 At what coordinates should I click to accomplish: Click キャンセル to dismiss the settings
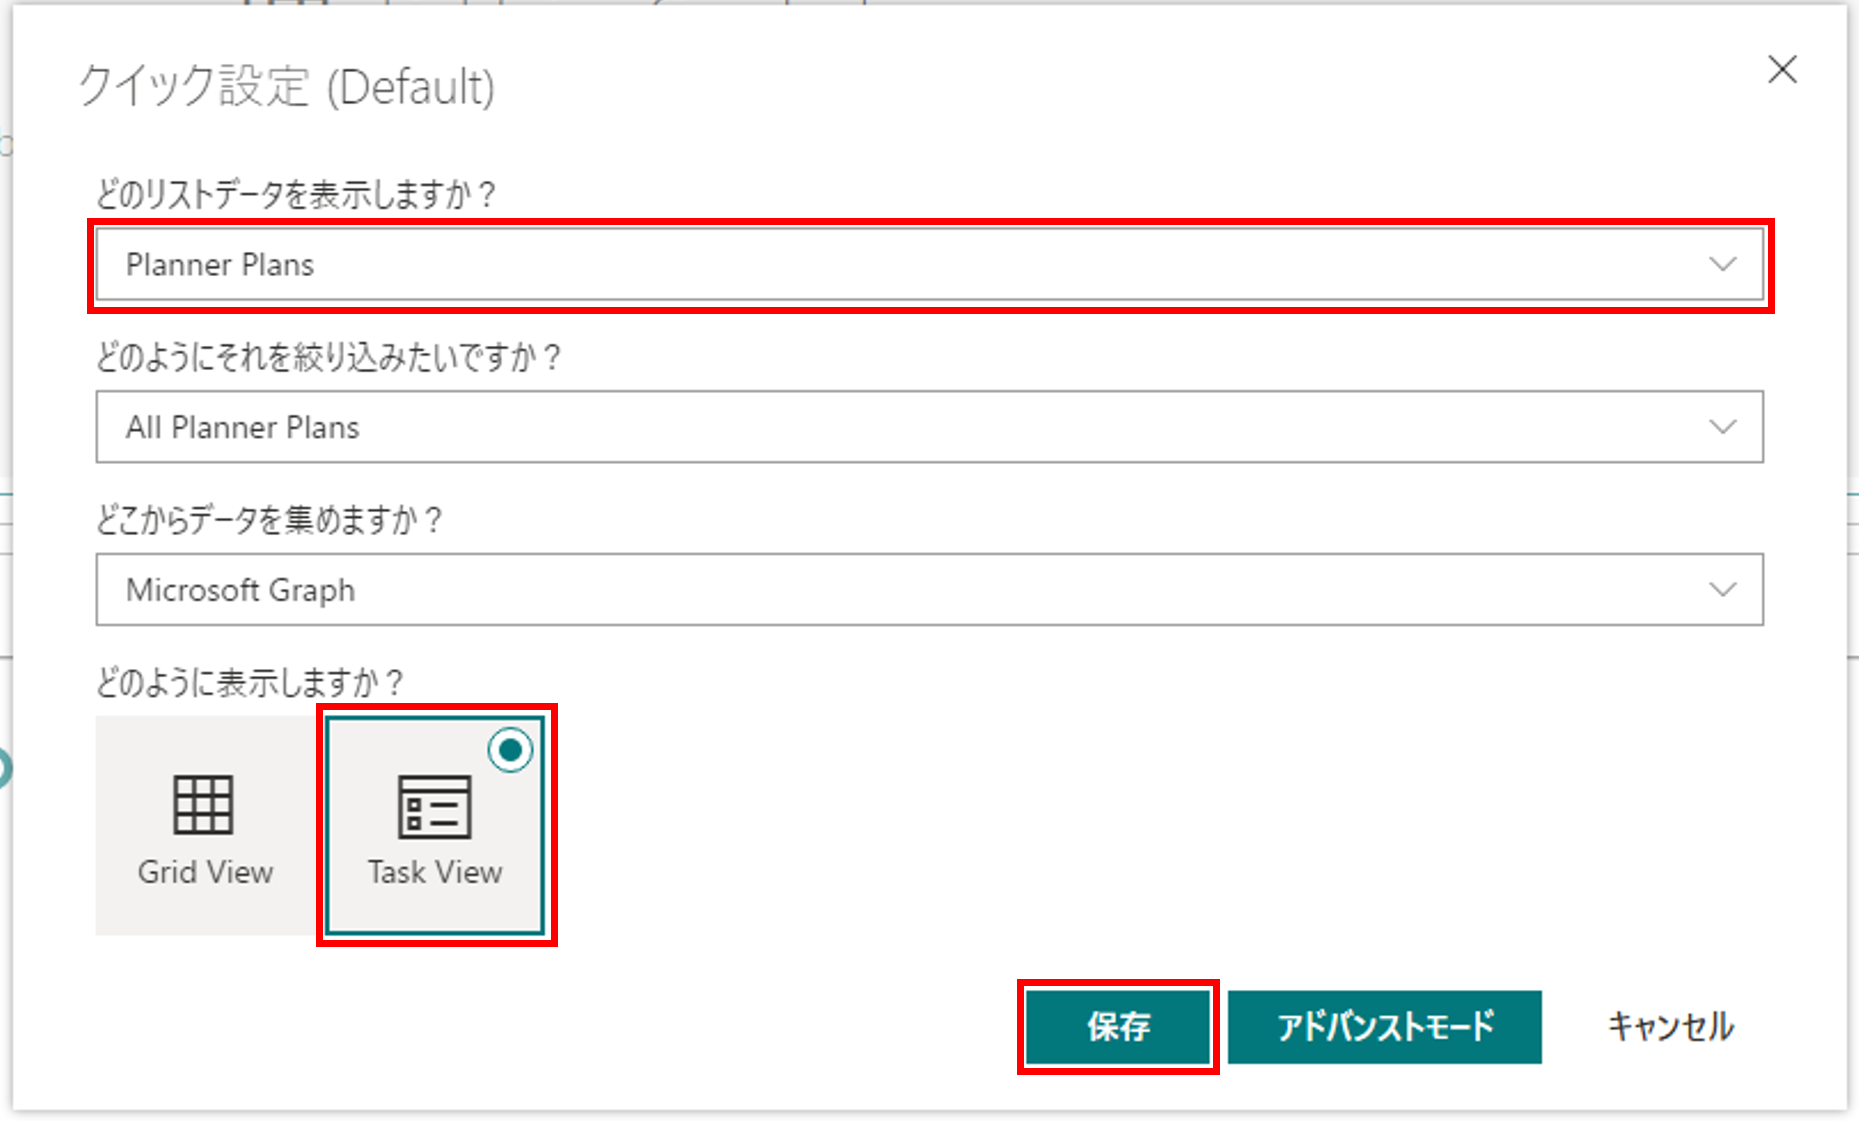1670,1027
